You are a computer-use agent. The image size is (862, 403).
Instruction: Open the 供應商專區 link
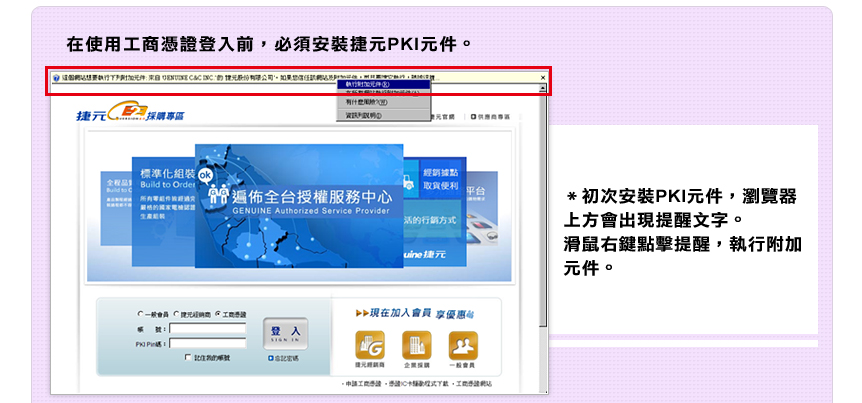(490, 117)
